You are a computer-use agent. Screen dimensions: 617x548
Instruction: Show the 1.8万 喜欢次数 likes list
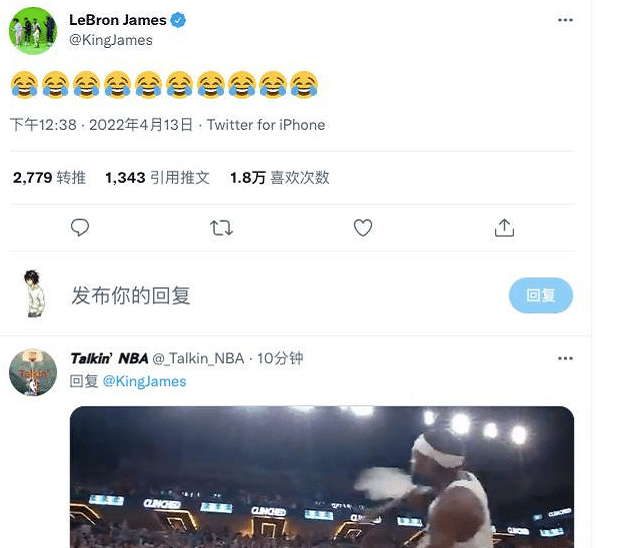coord(279,178)
